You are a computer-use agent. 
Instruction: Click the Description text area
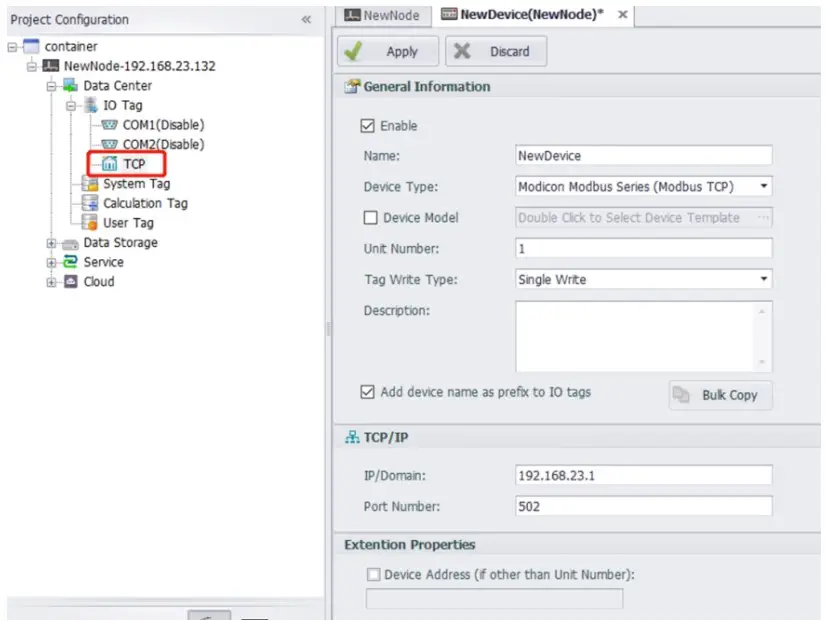click(643, 336)
